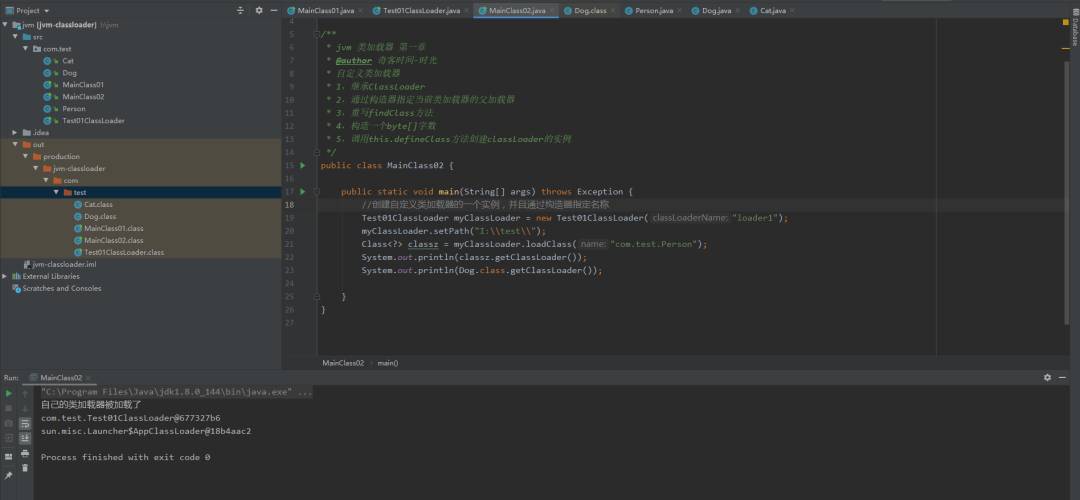The image size is (1080, 500).
Task: Rerun MainClass02 with green play button
Action: click(x=9, y=393)
